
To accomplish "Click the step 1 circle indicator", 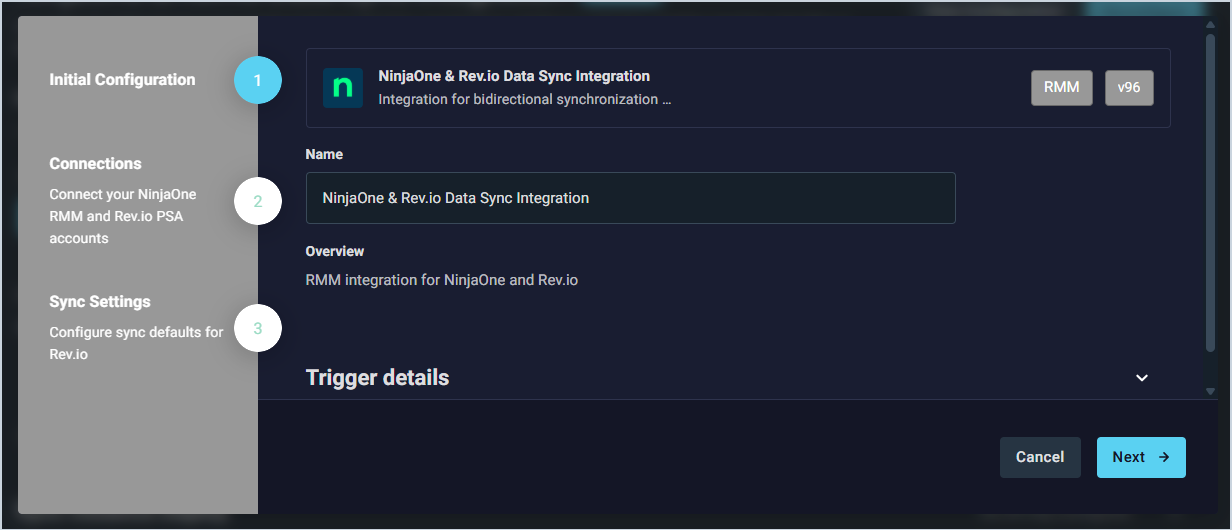I will (258, 80).
